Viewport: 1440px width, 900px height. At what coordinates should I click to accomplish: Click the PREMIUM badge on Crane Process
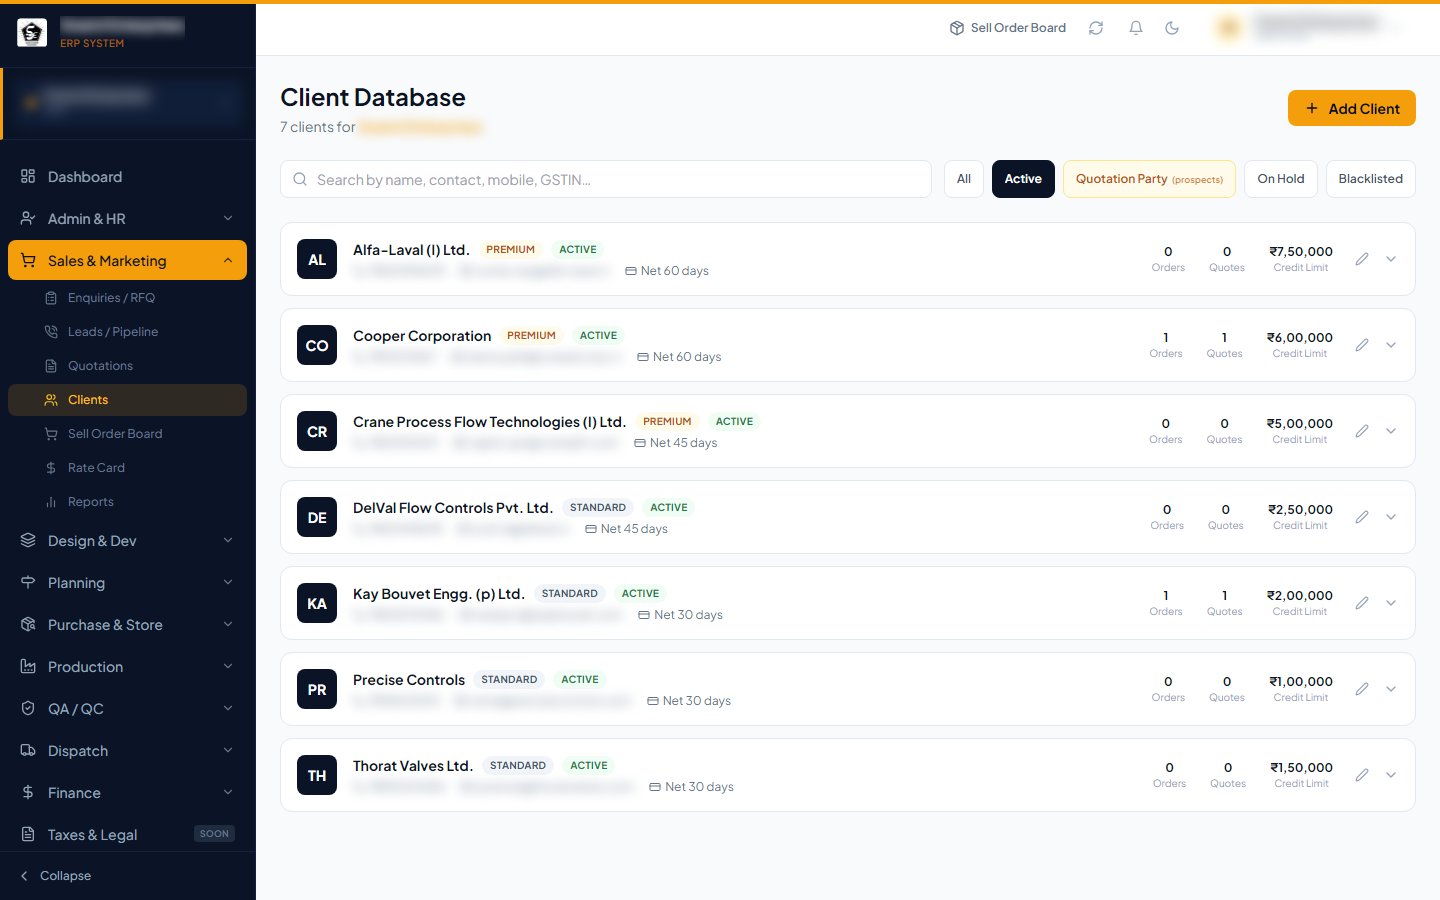(x=667, y=422)
